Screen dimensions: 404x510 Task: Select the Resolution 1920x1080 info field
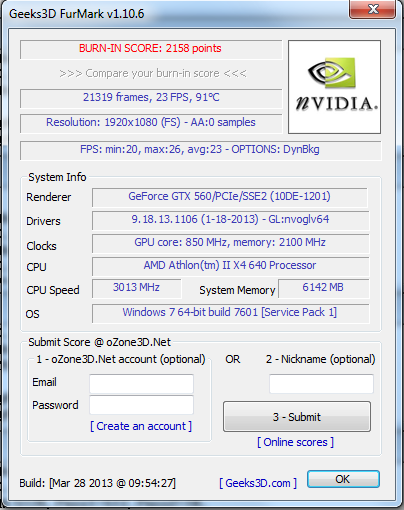(151, 123)
